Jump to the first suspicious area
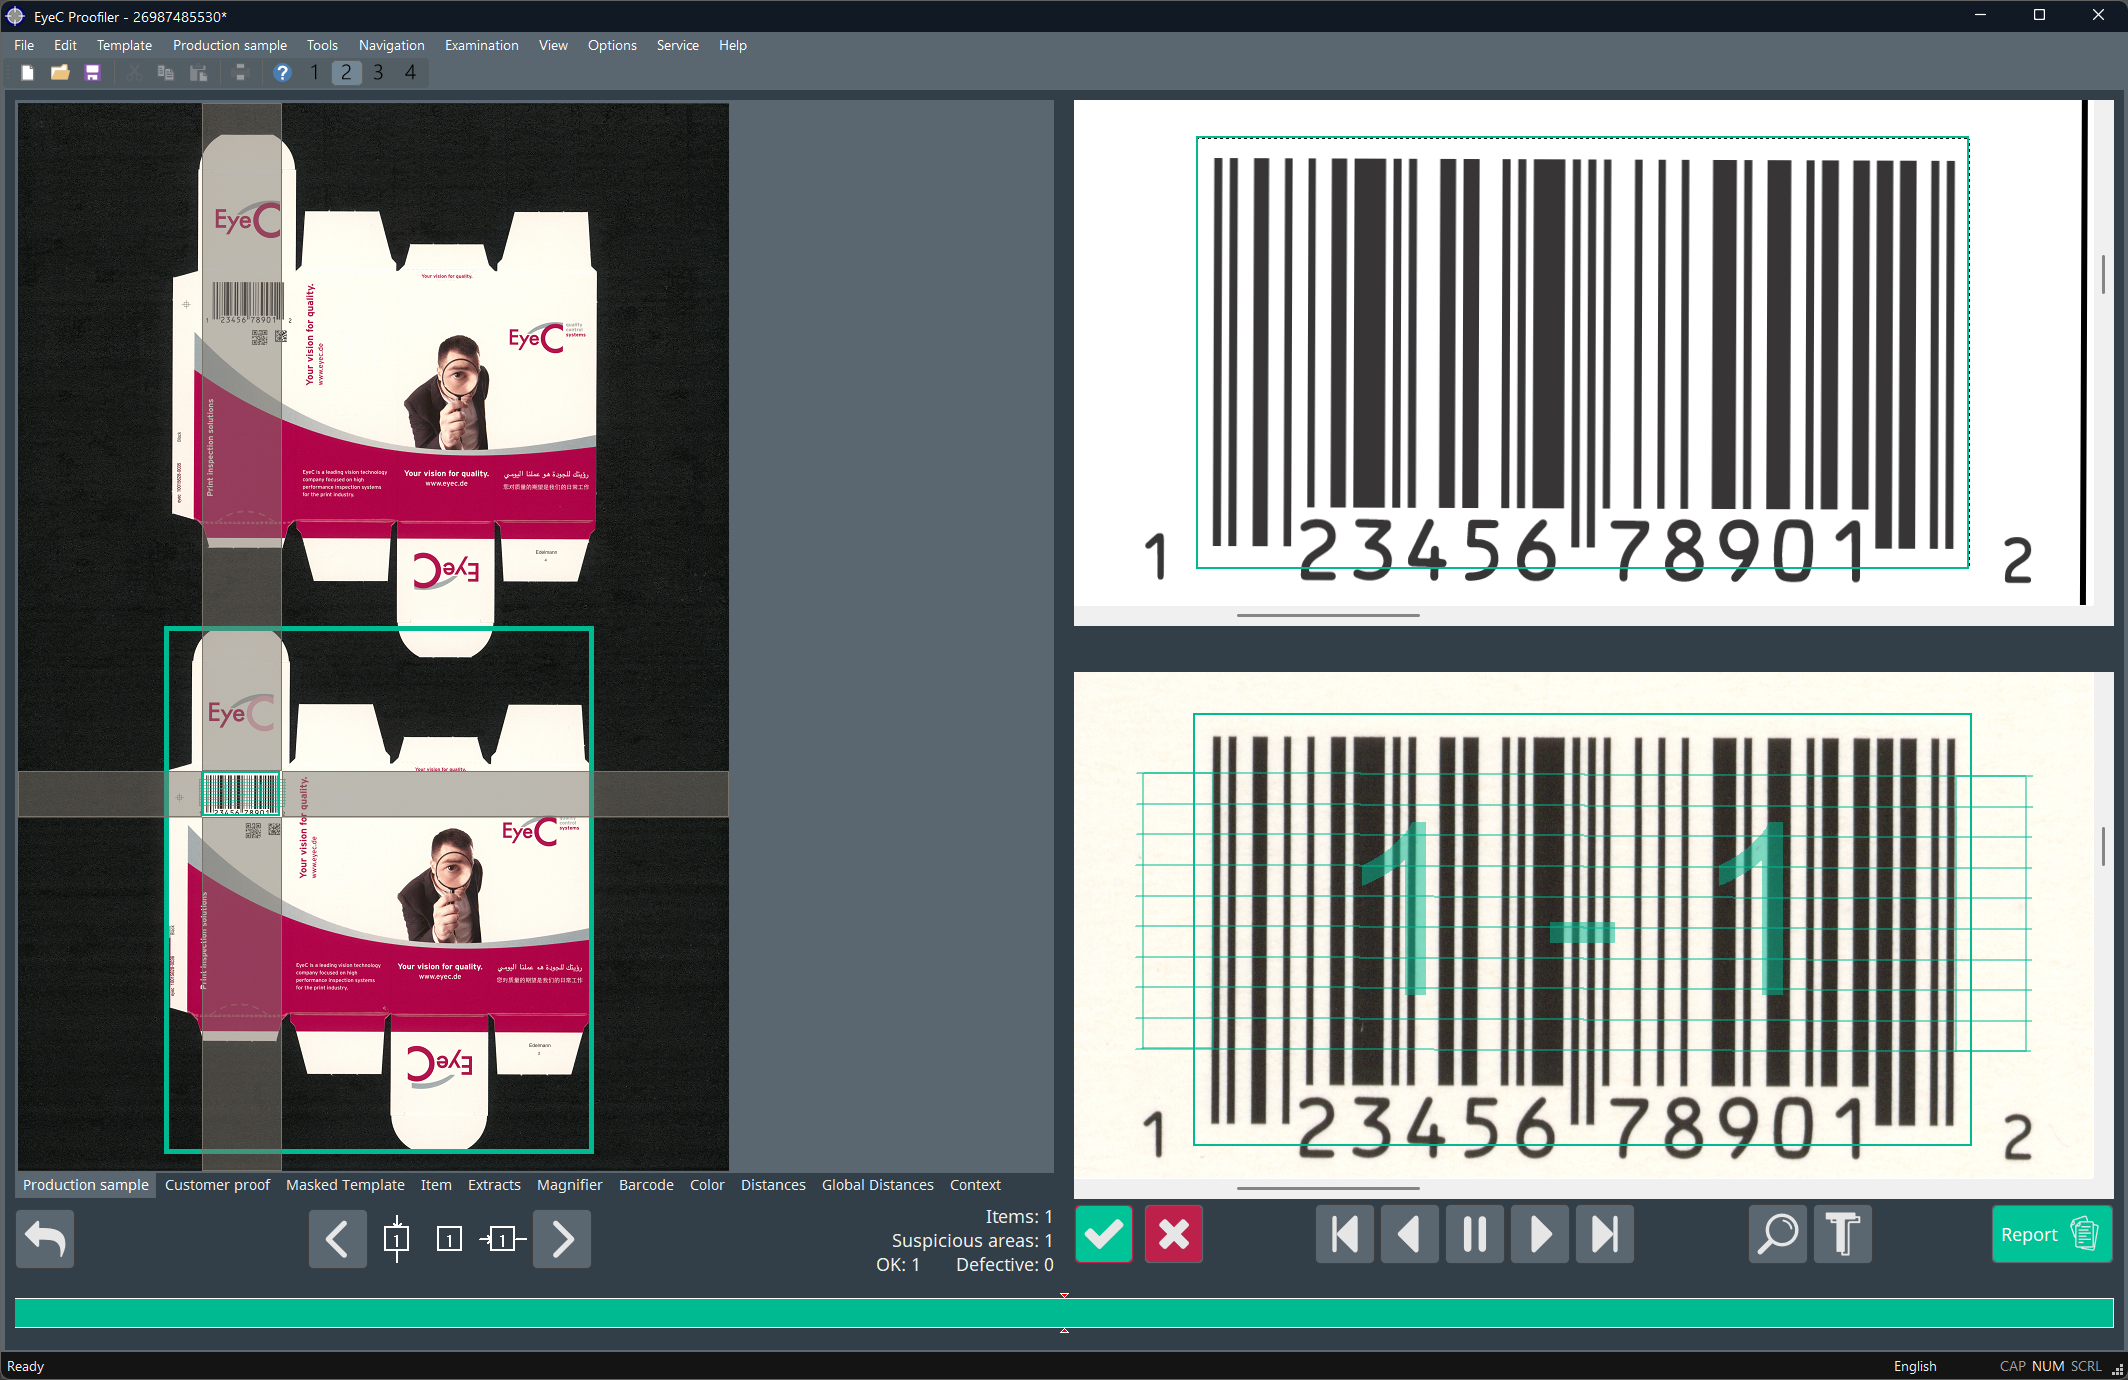The image size is (2128, 1380). click(1345, 1234)
